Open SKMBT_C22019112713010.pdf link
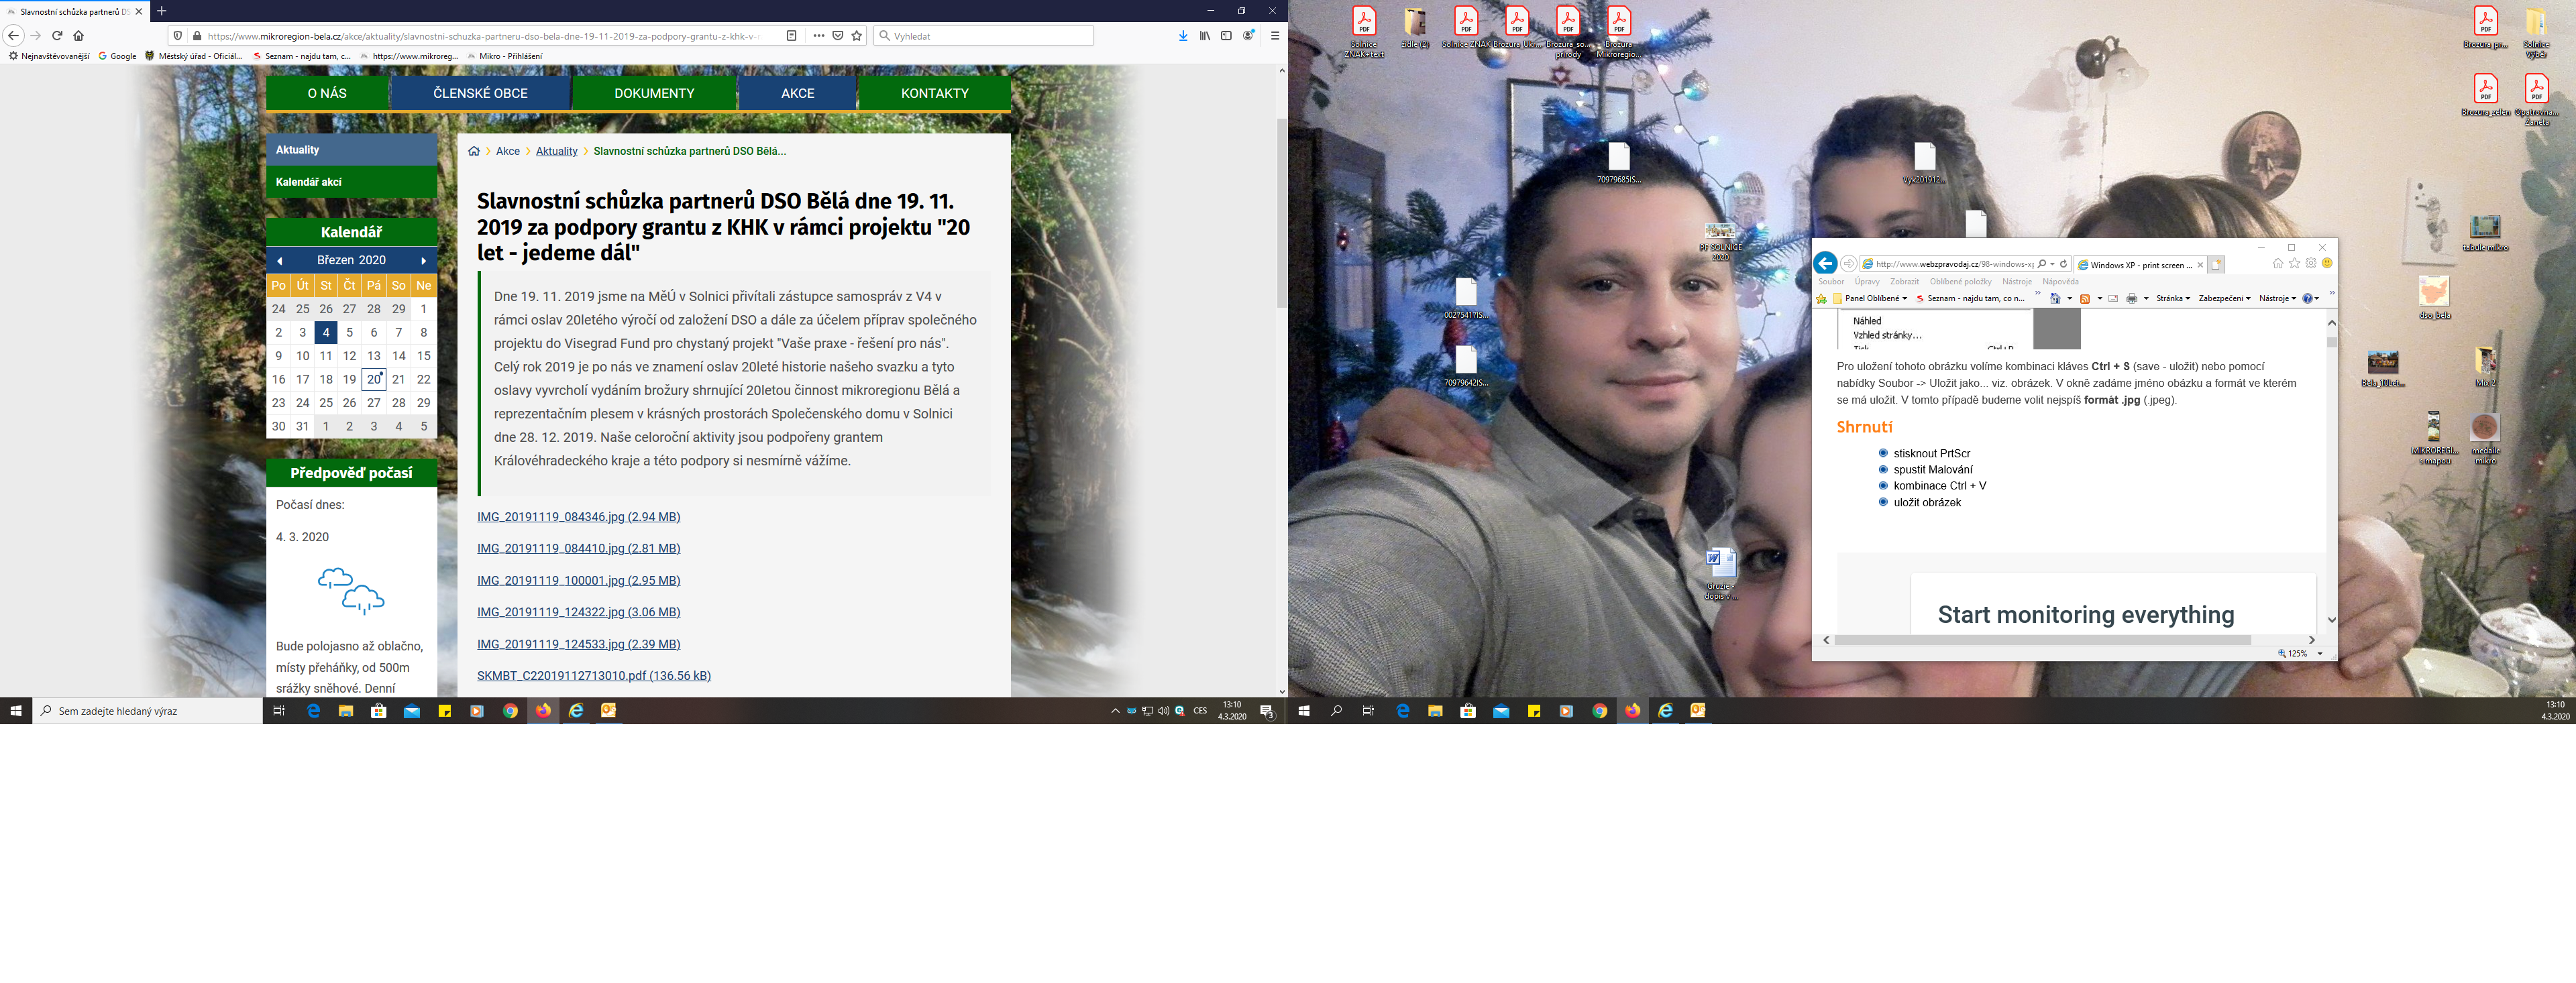Viewport: 2576px width, 983px height. pos(593,676)
